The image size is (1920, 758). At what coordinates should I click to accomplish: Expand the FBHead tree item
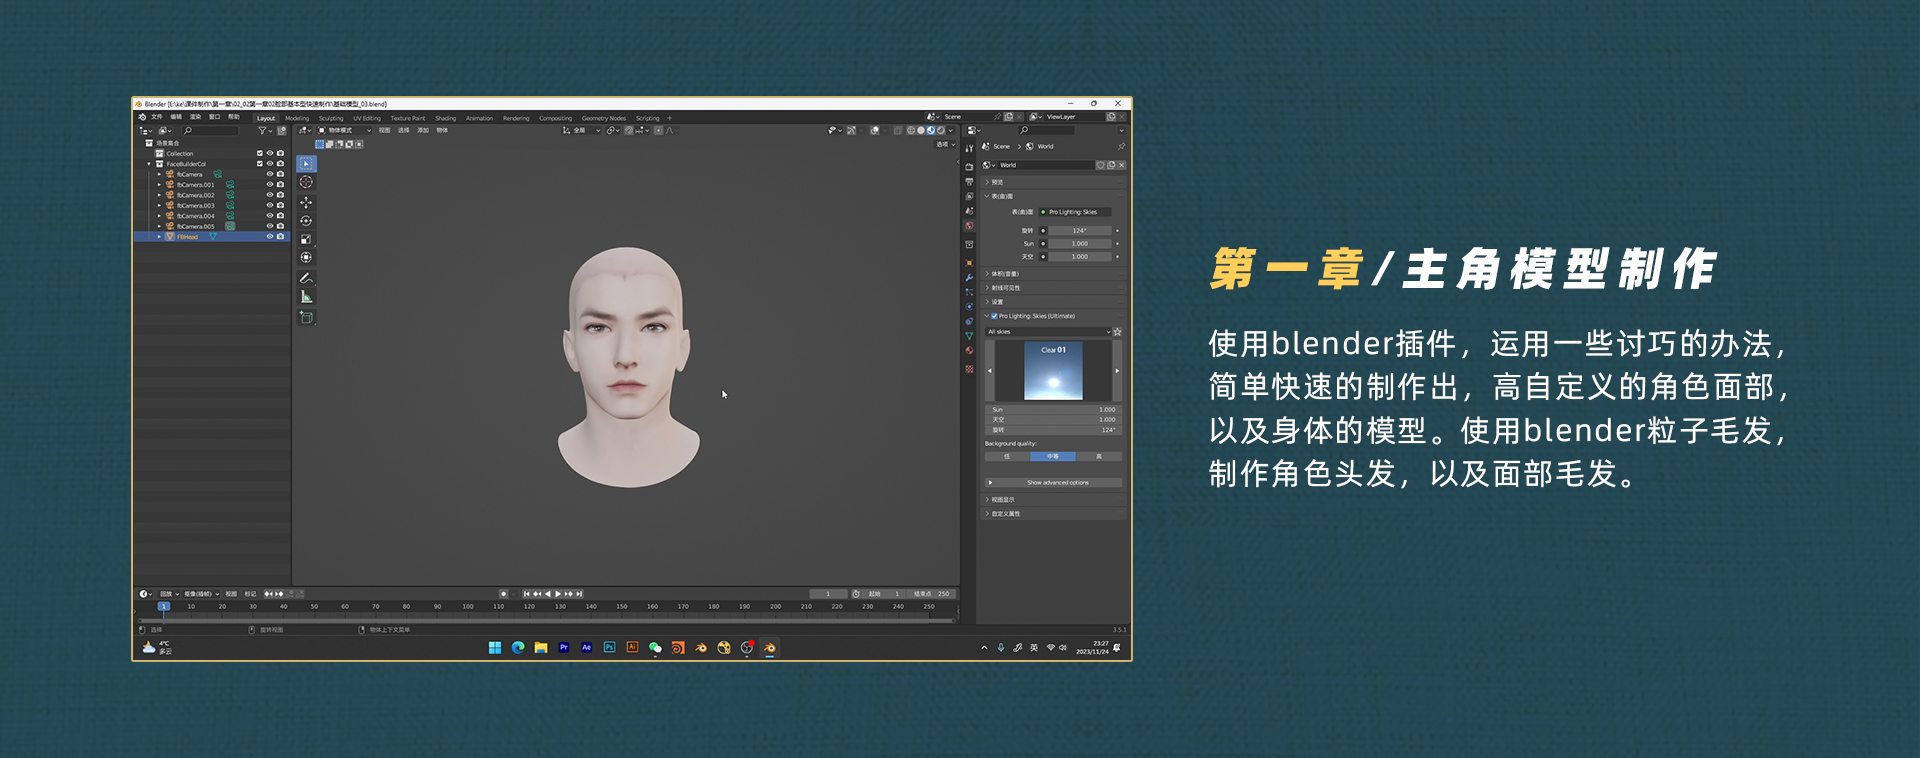pos(159,237)
